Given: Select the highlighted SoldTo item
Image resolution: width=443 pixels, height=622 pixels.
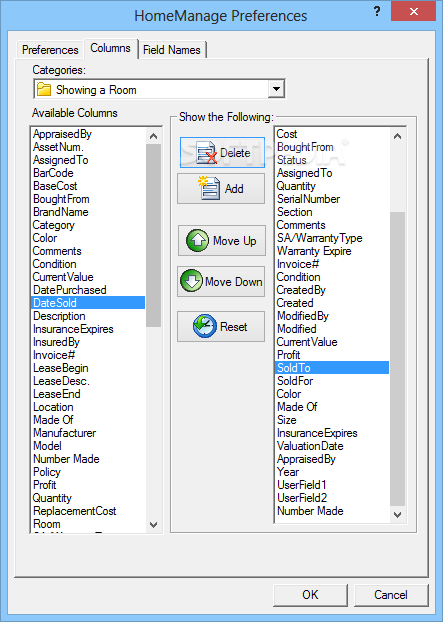Looking at the screenshot, I should (x=332, y=367).
